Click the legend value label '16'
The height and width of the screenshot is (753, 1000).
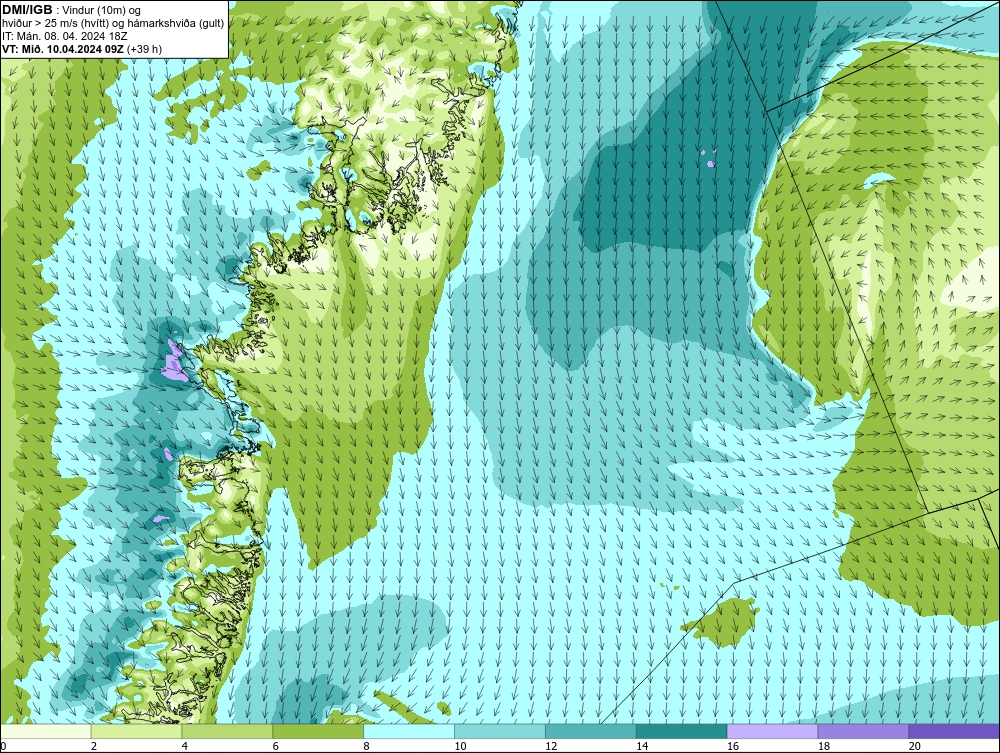(733, 746)
